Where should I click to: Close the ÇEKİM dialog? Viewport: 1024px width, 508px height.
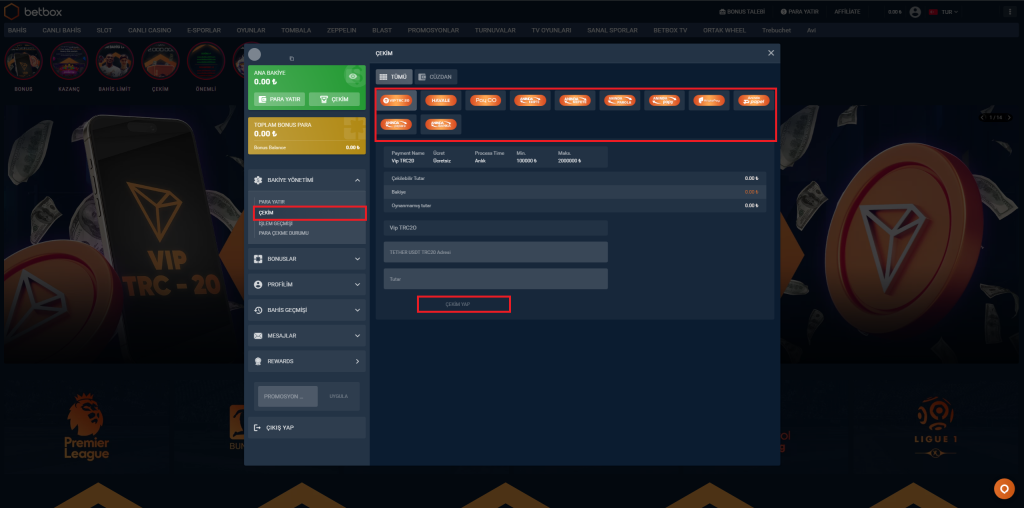tap(771, 53)
